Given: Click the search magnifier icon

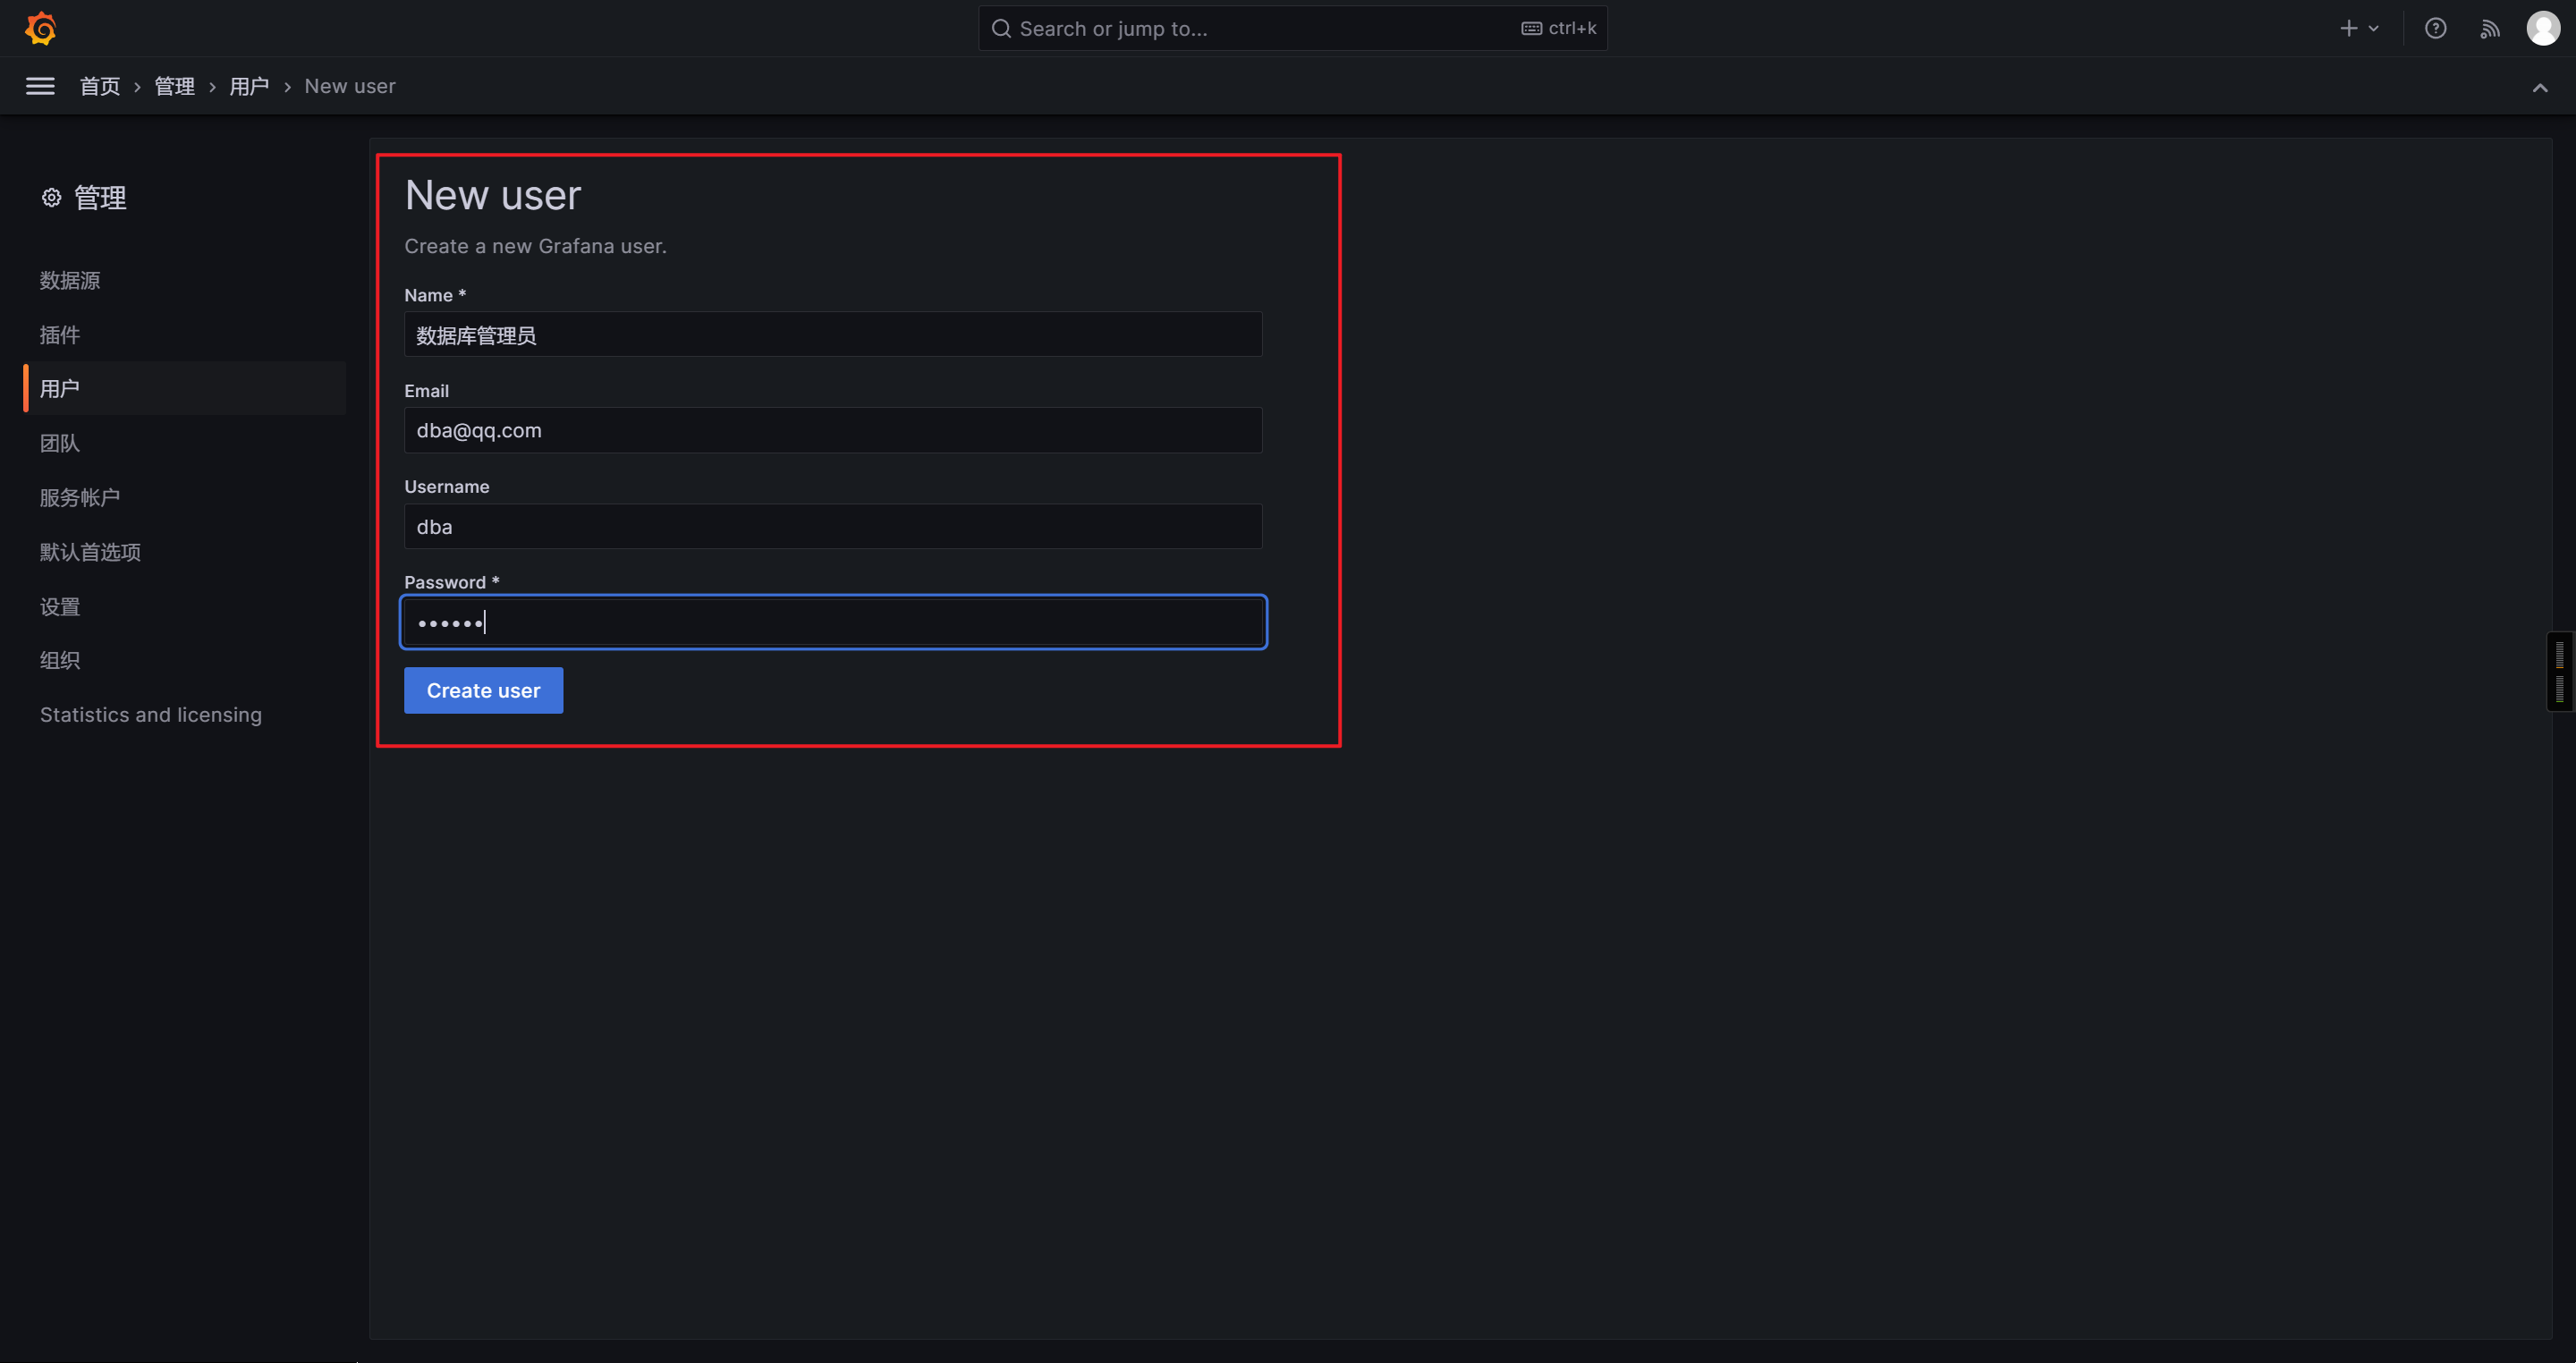Looking at the screenshot, I should (x=1001, y=28).
